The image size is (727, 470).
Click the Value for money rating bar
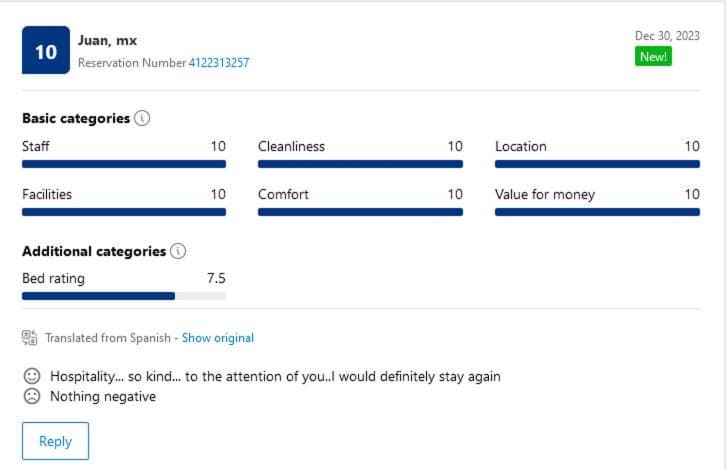597,212
